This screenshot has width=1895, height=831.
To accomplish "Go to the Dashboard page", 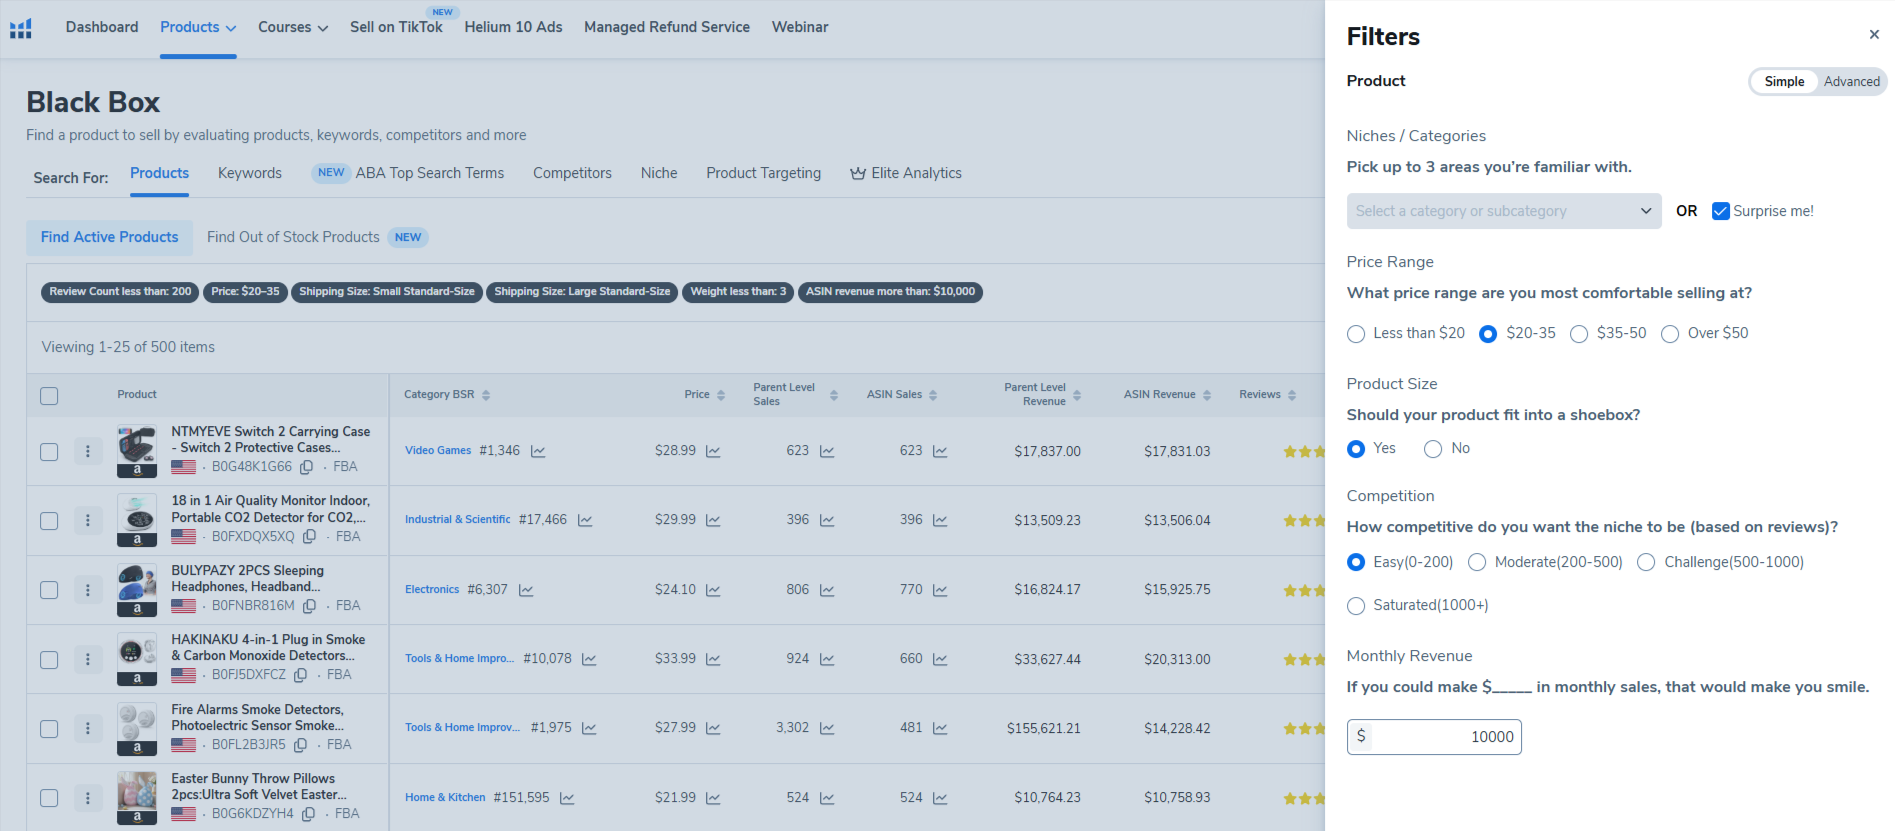I will 102,27.
